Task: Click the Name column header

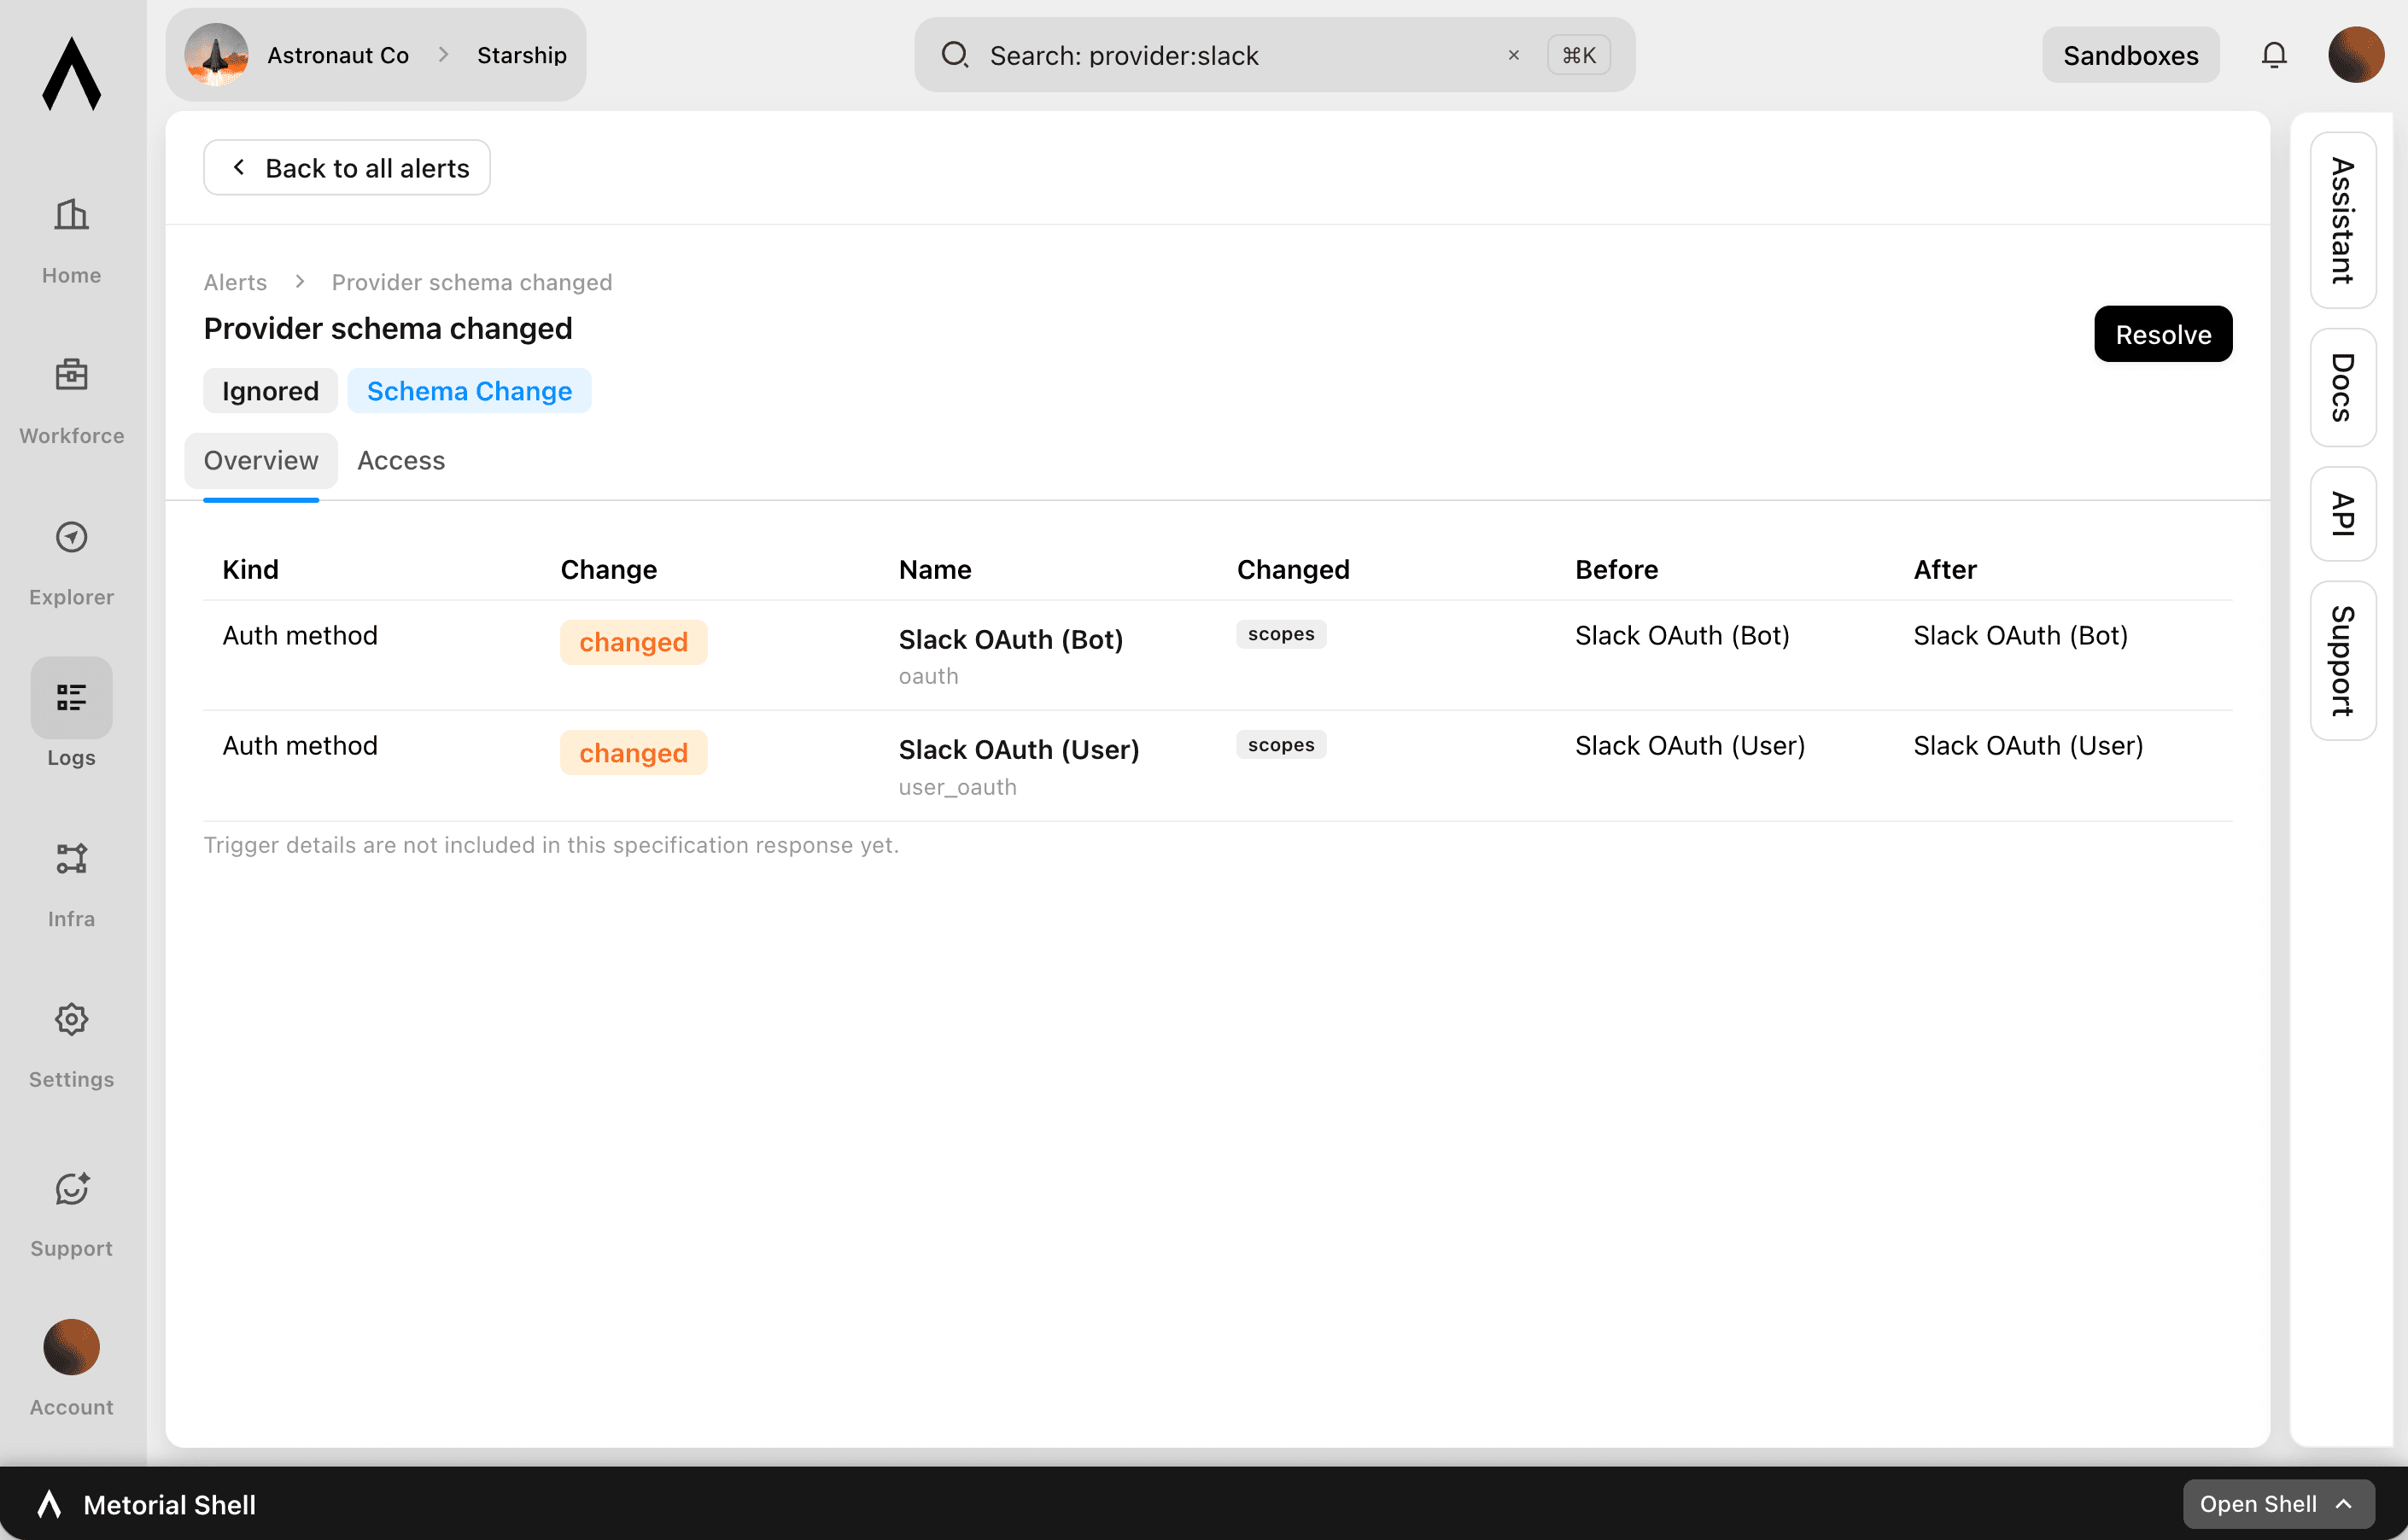Action: 935,569
